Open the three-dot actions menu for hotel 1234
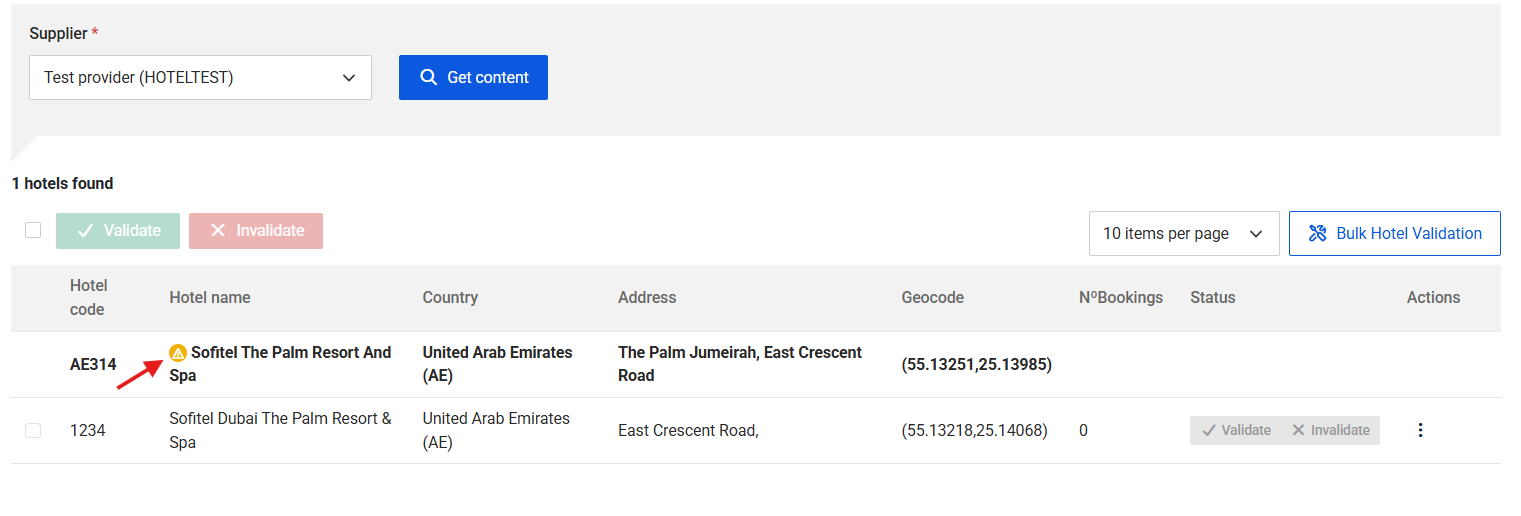This screenshot has width=1521, height=516. point(1420,430)
